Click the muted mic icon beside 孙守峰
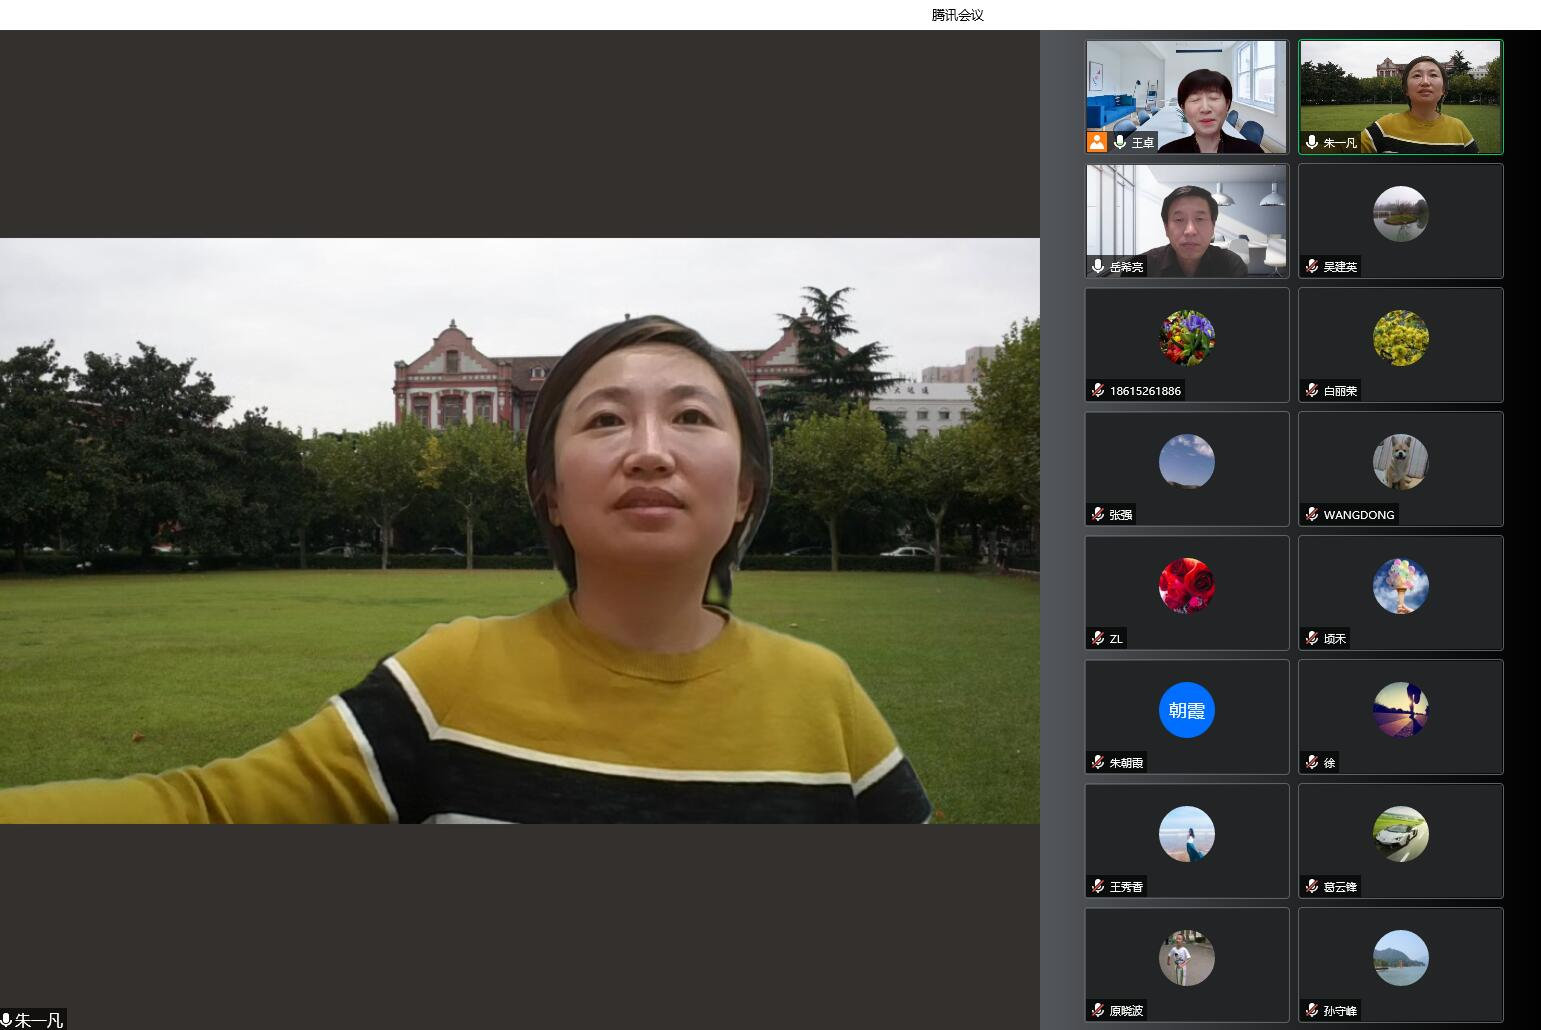 point(1312,1011)
